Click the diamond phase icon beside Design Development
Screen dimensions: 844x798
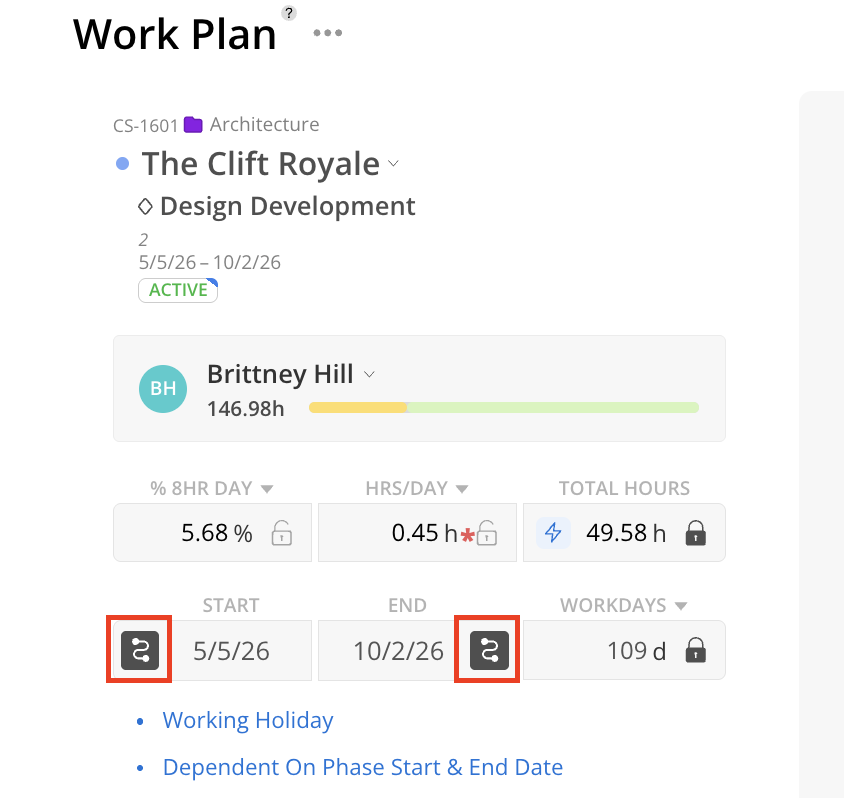point(145,207)
